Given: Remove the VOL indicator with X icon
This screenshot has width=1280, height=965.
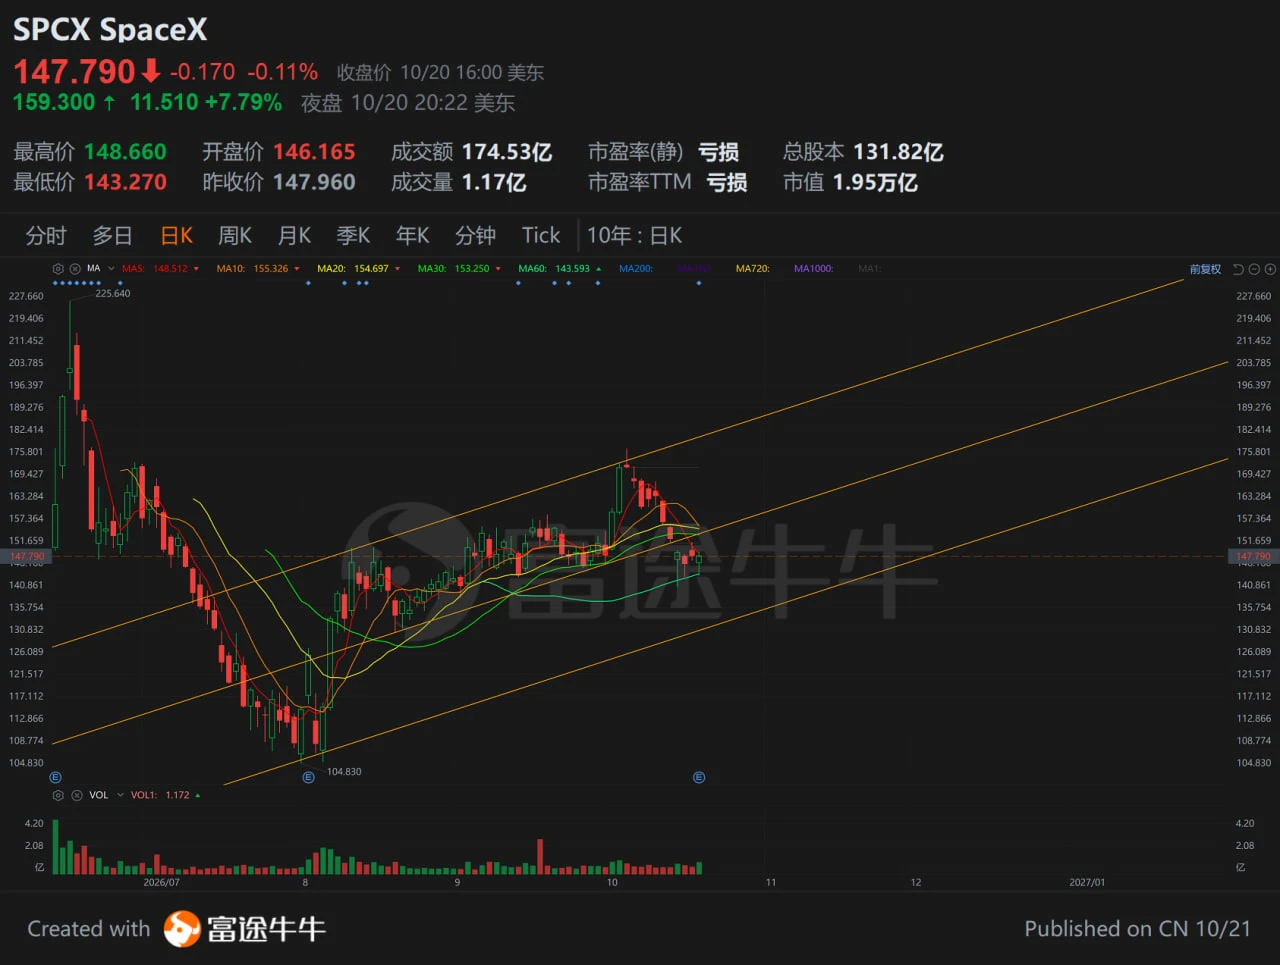Looking at the screenshot, I should pyautogui.click(x=77, y=795).
